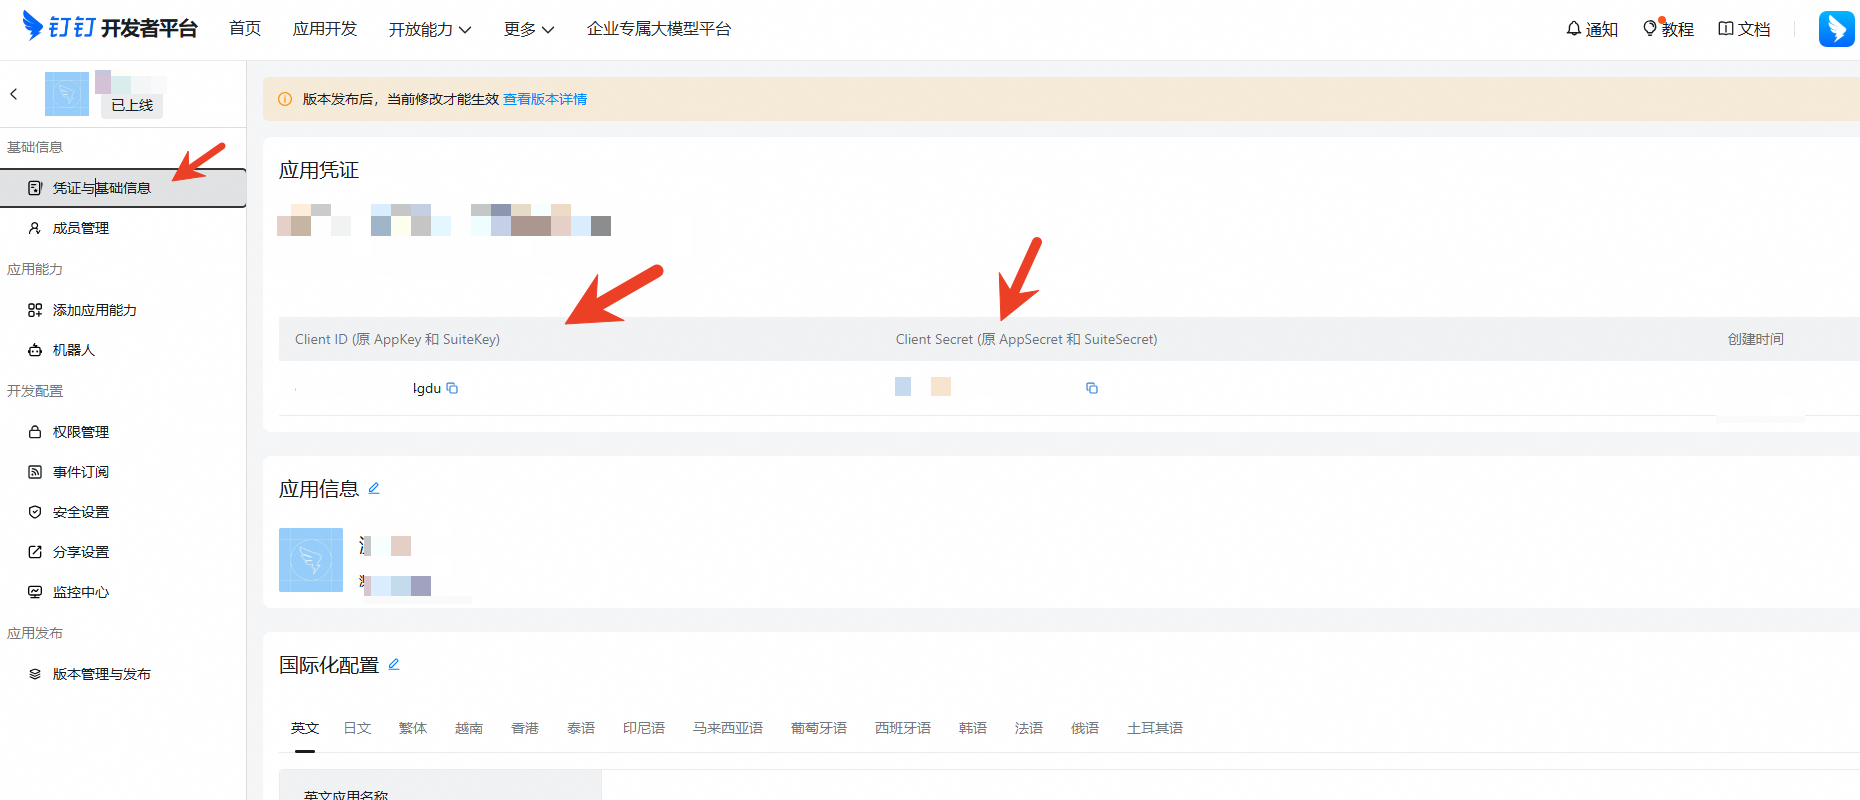Edit 应用信息 with pencil icon
This screenshot has height=800, width=1860.
[x=374, y=488]
